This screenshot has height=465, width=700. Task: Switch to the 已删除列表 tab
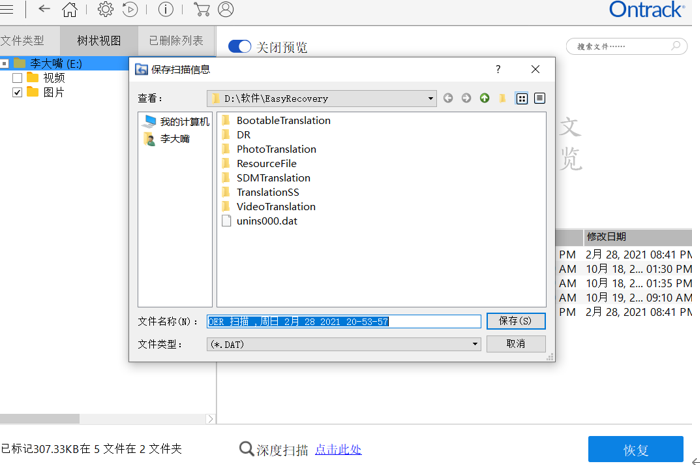click(176, 41)
